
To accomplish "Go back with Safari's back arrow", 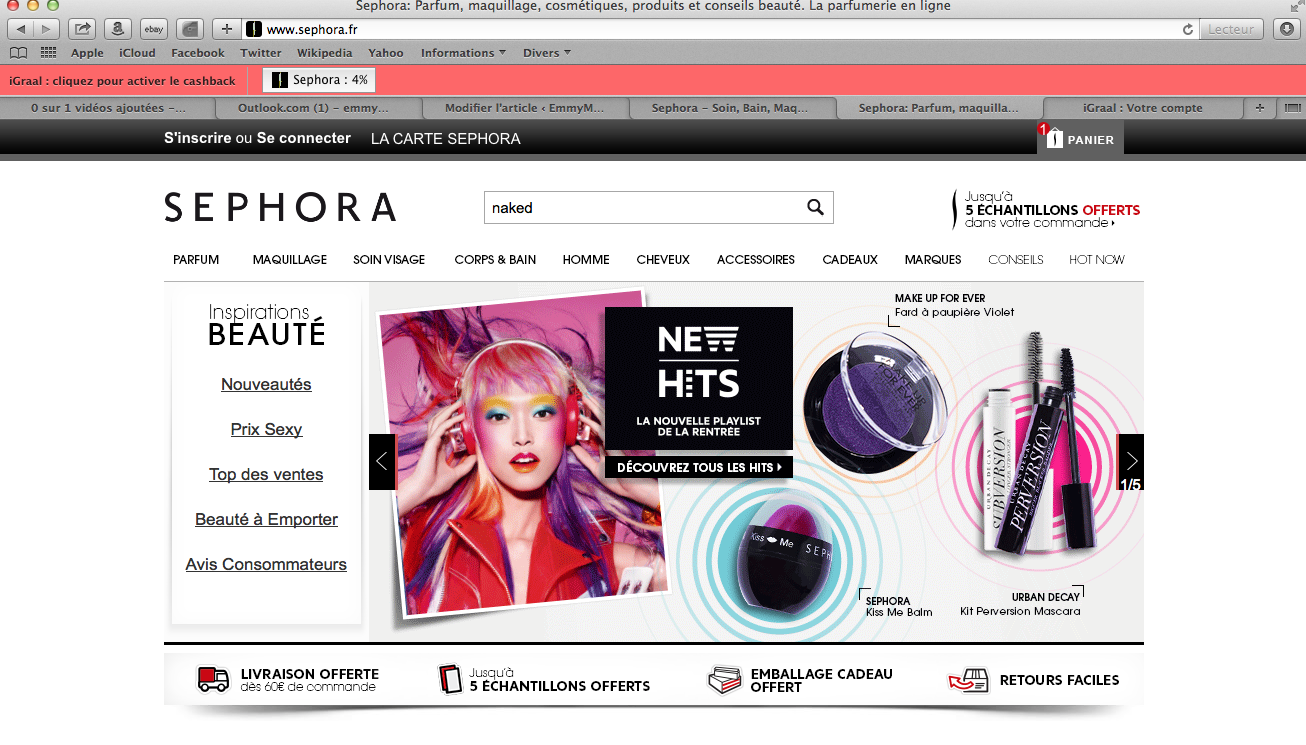I will (x=21, y=29).
